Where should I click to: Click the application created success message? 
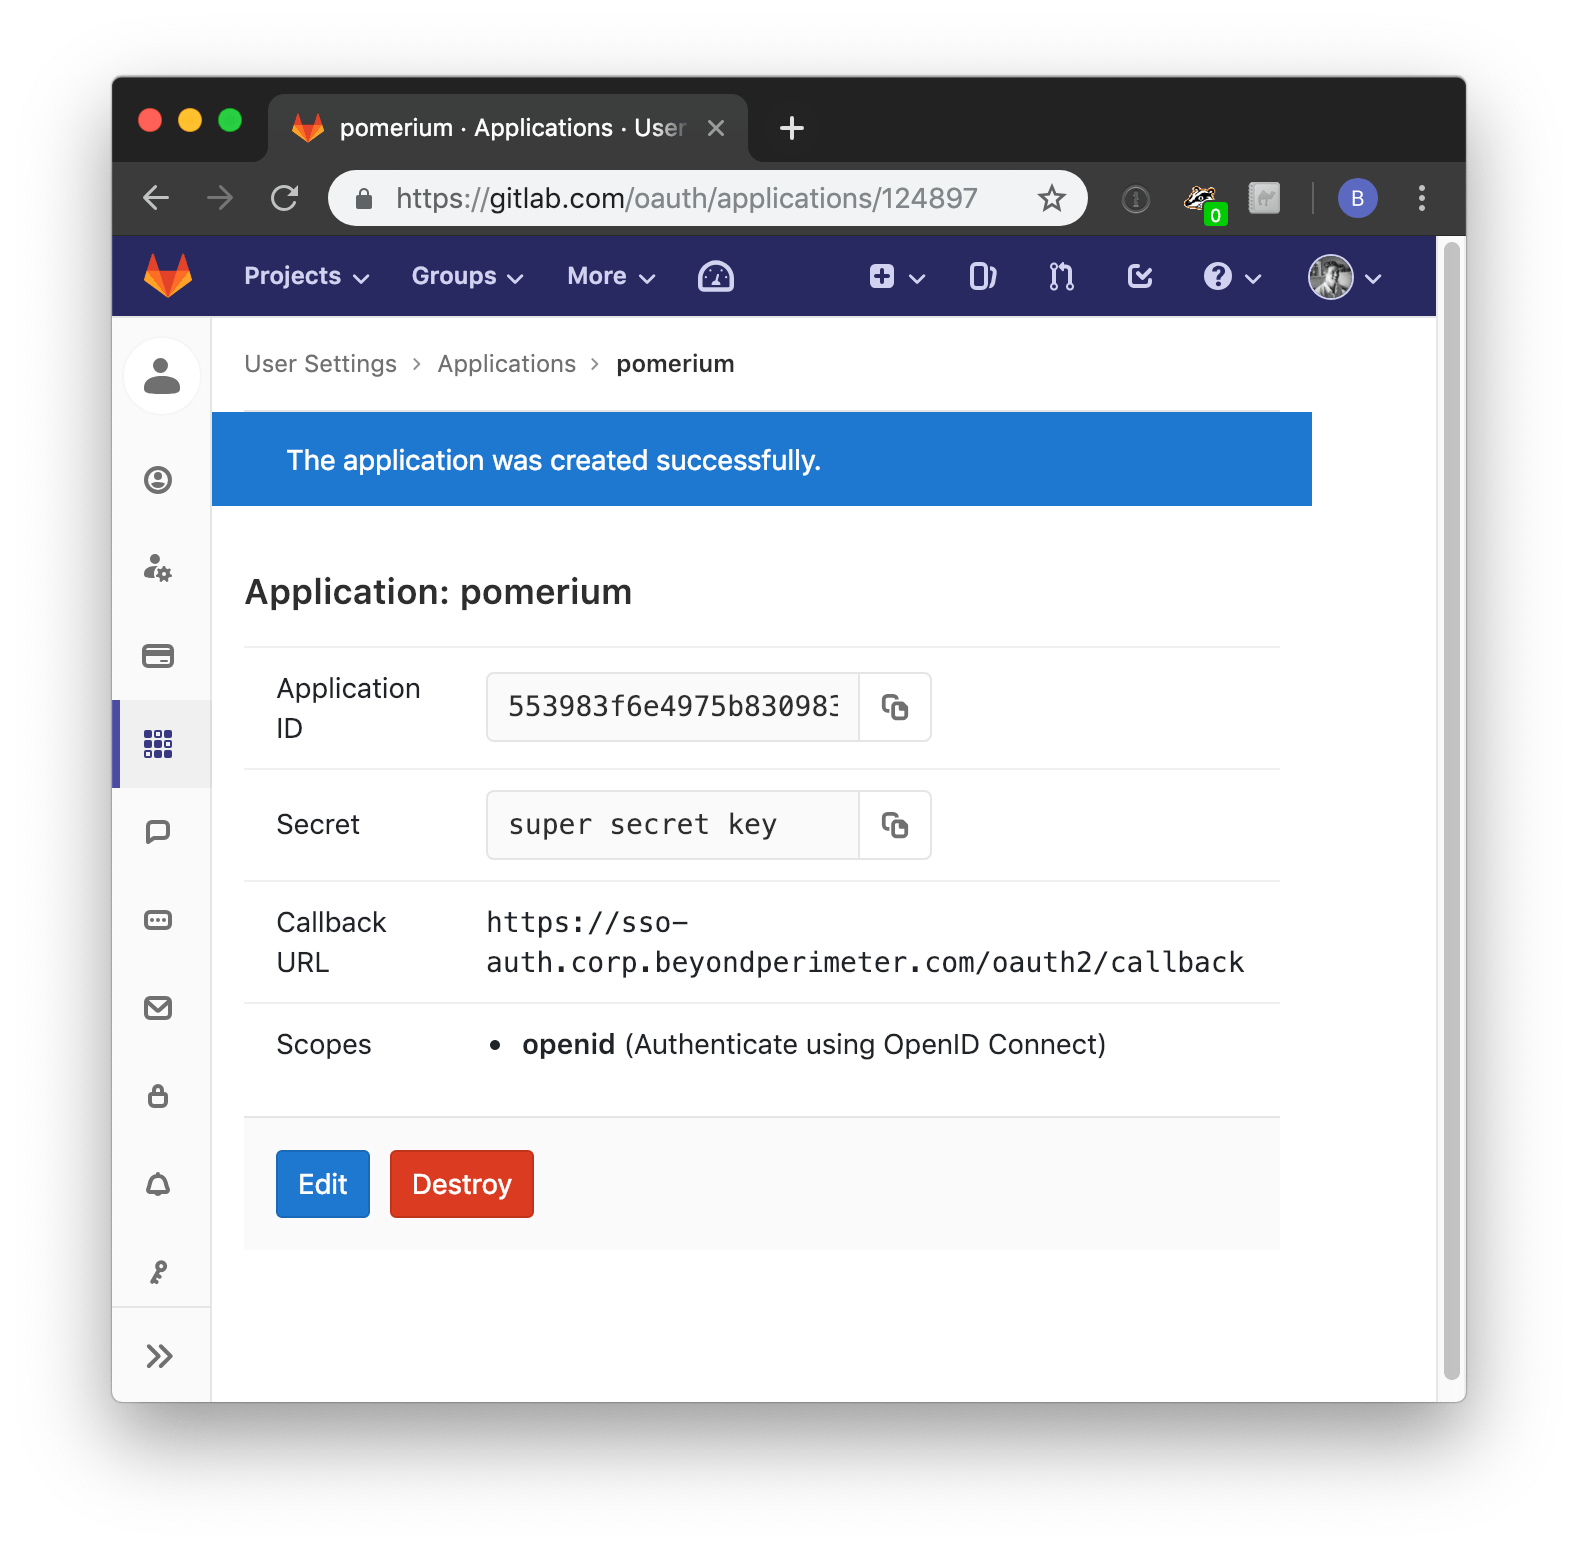(553, 460)
